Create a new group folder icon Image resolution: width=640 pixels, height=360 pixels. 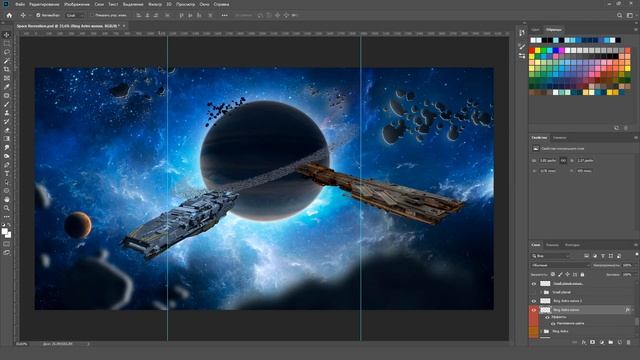tap(611, 342)
